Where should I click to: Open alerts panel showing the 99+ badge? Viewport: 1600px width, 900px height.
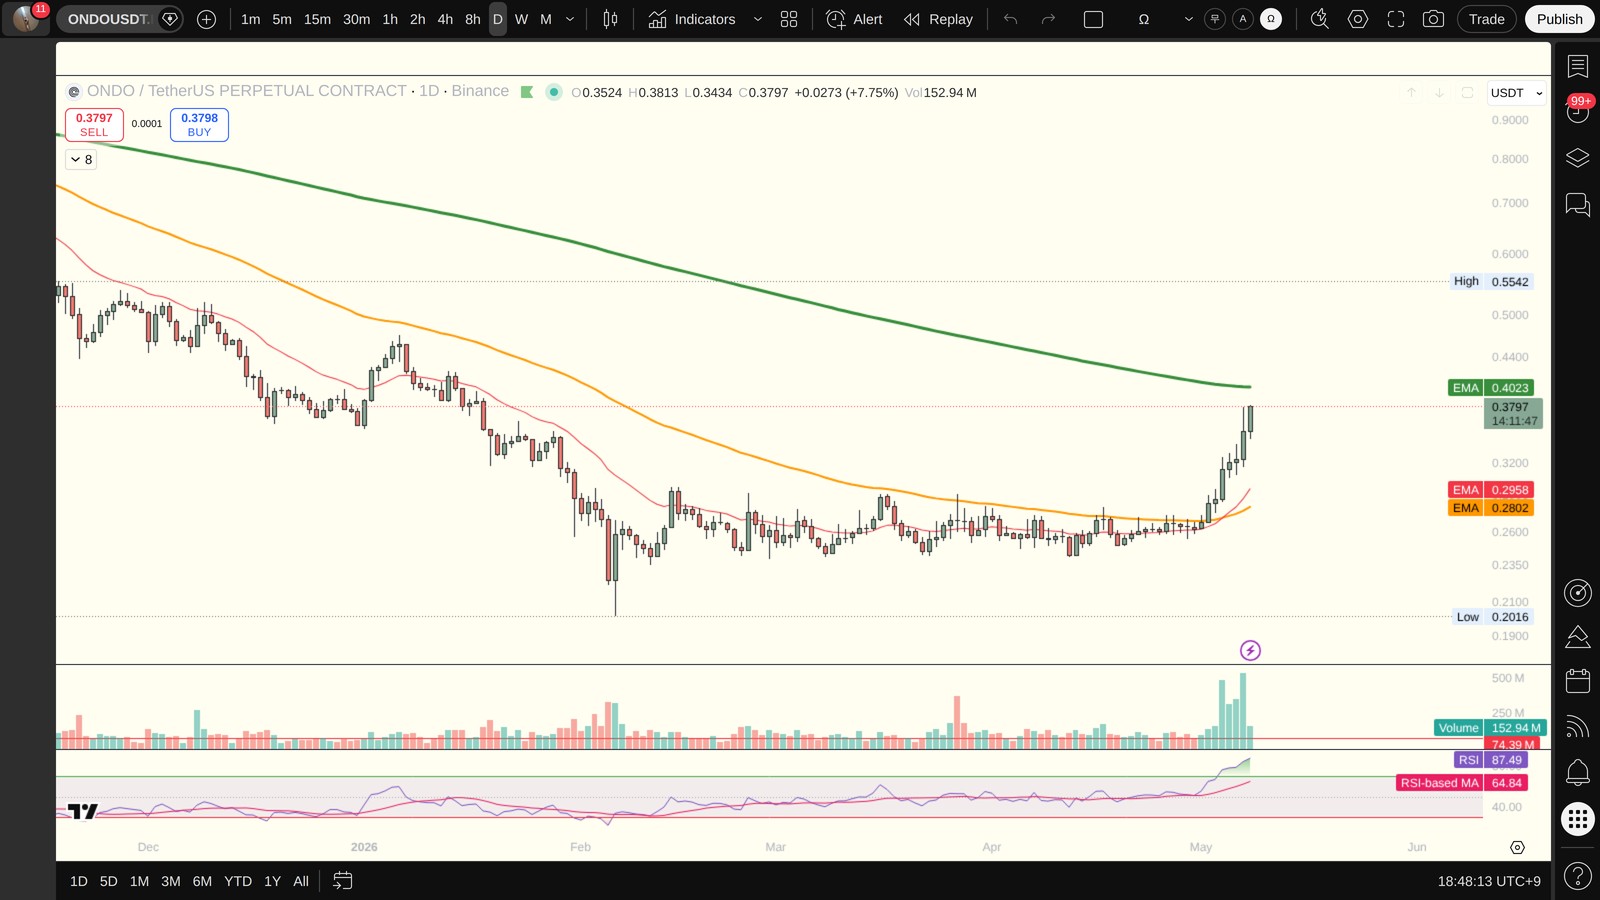[1578, 111]
